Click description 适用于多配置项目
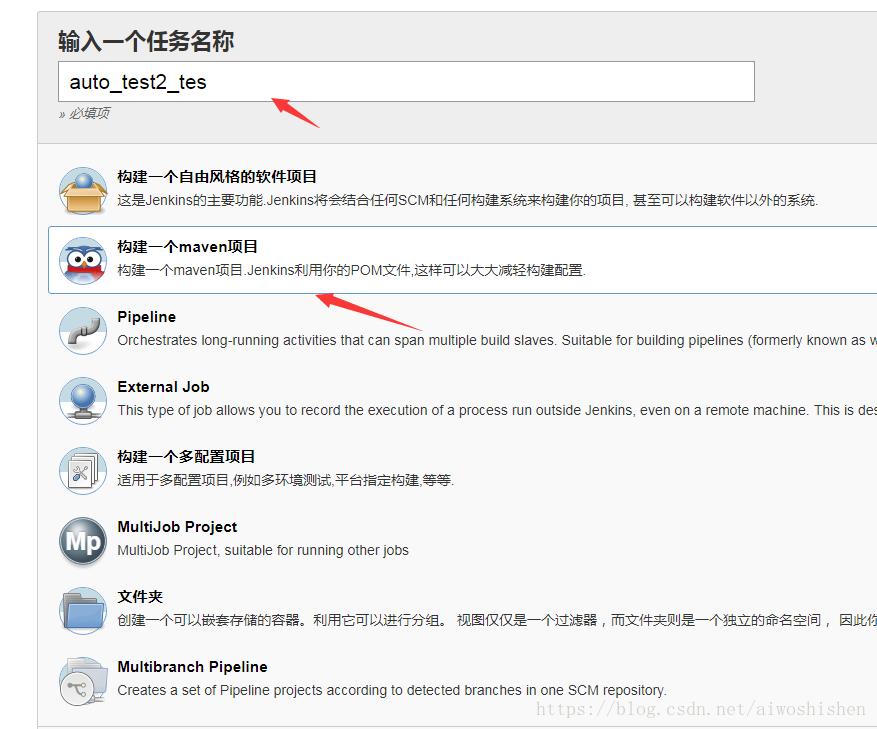 (285, 480)
